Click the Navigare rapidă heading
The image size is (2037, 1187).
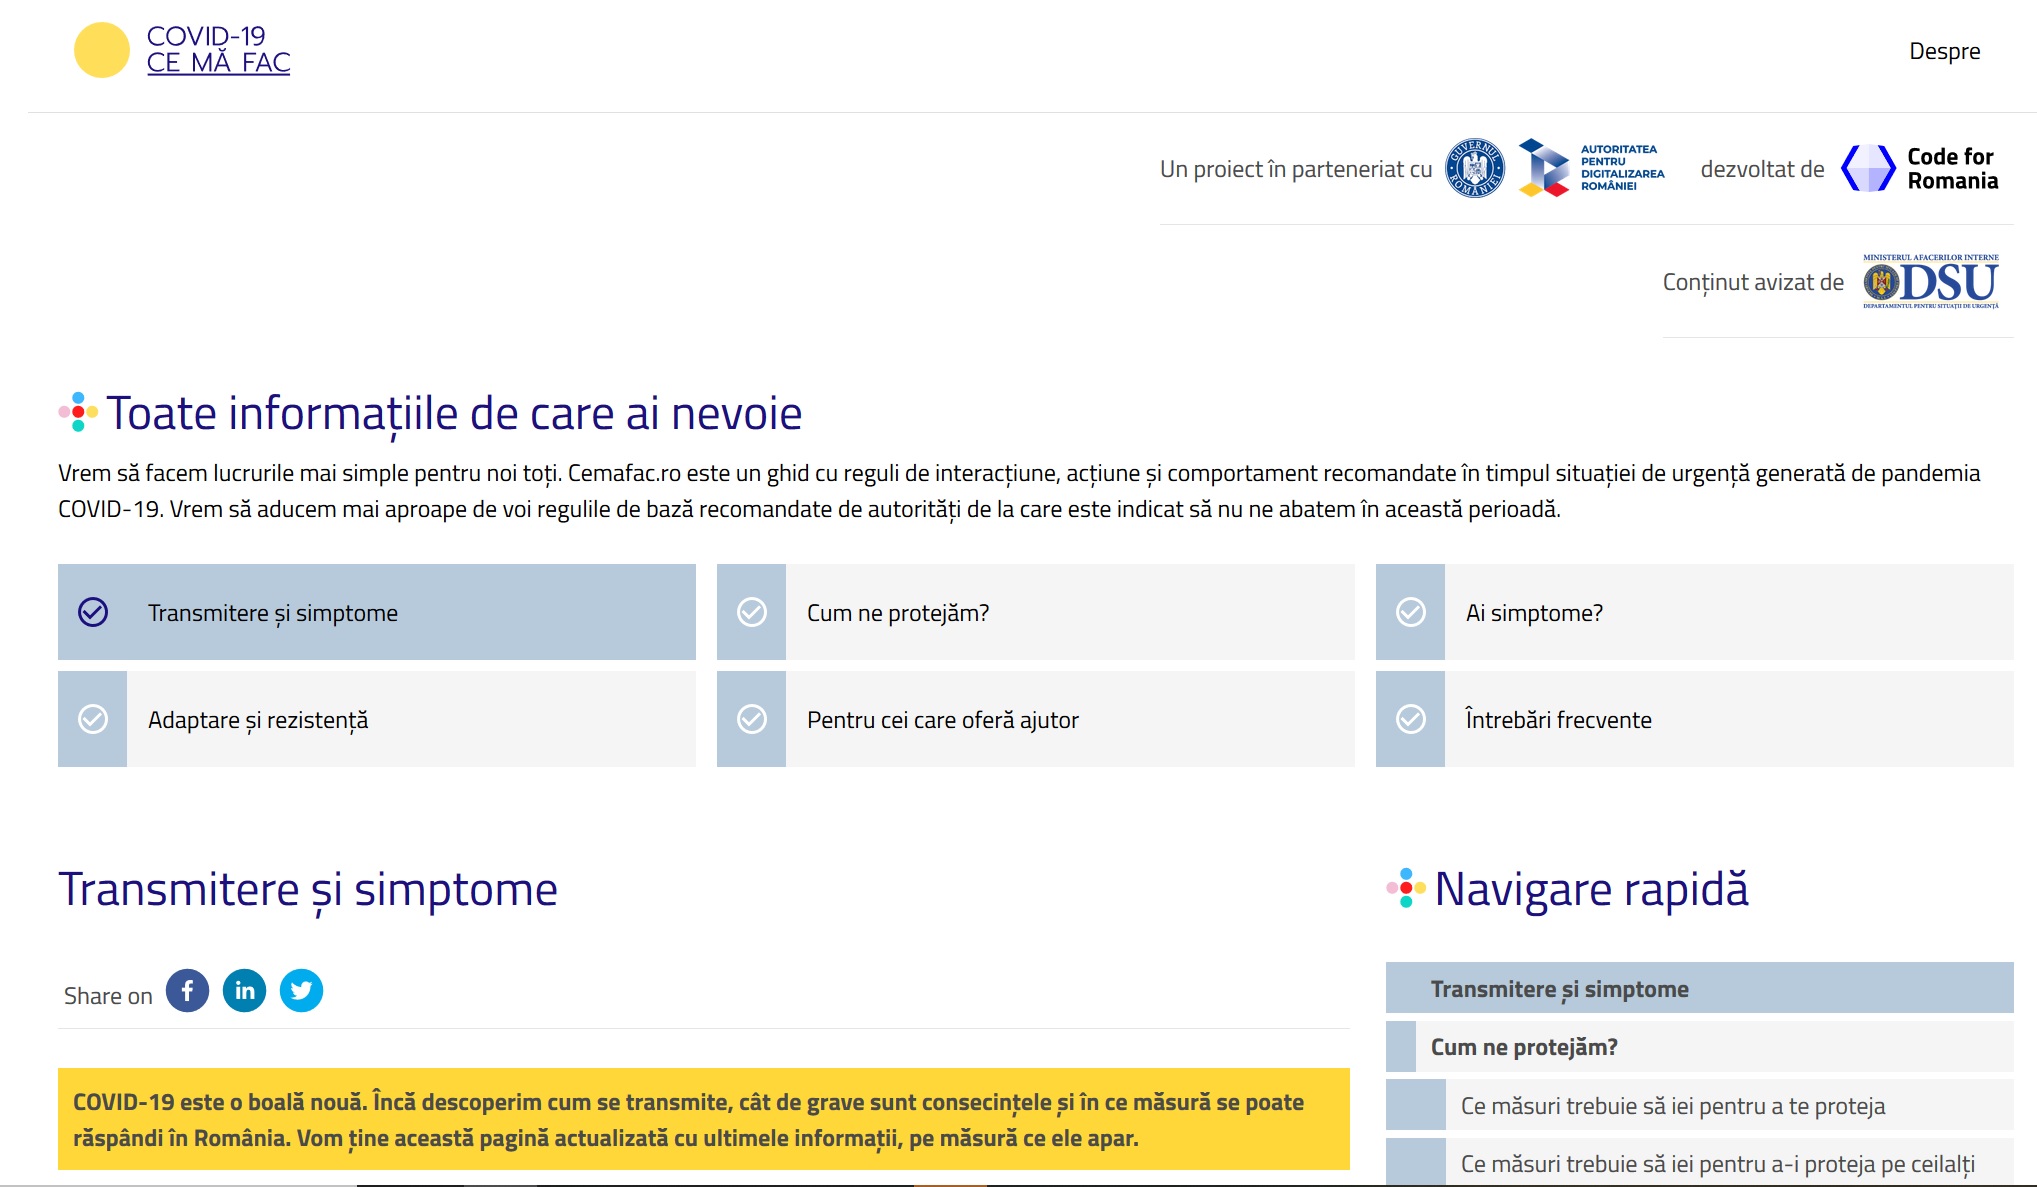click(x=1591, y=889)
